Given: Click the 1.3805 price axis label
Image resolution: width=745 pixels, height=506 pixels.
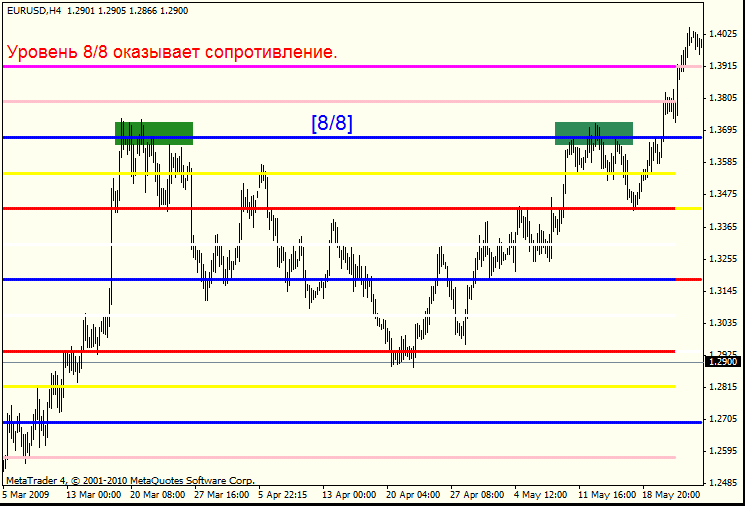Looking at the screenshot, I should 723,98.
